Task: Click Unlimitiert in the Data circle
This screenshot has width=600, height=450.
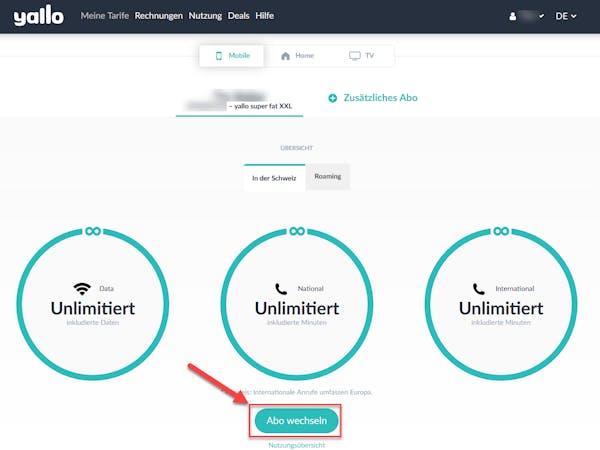Action: click(93, 308)
